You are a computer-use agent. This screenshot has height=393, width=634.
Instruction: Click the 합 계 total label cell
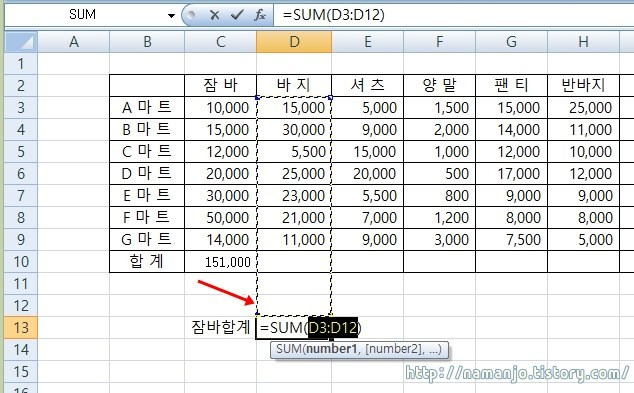(147, 262)
